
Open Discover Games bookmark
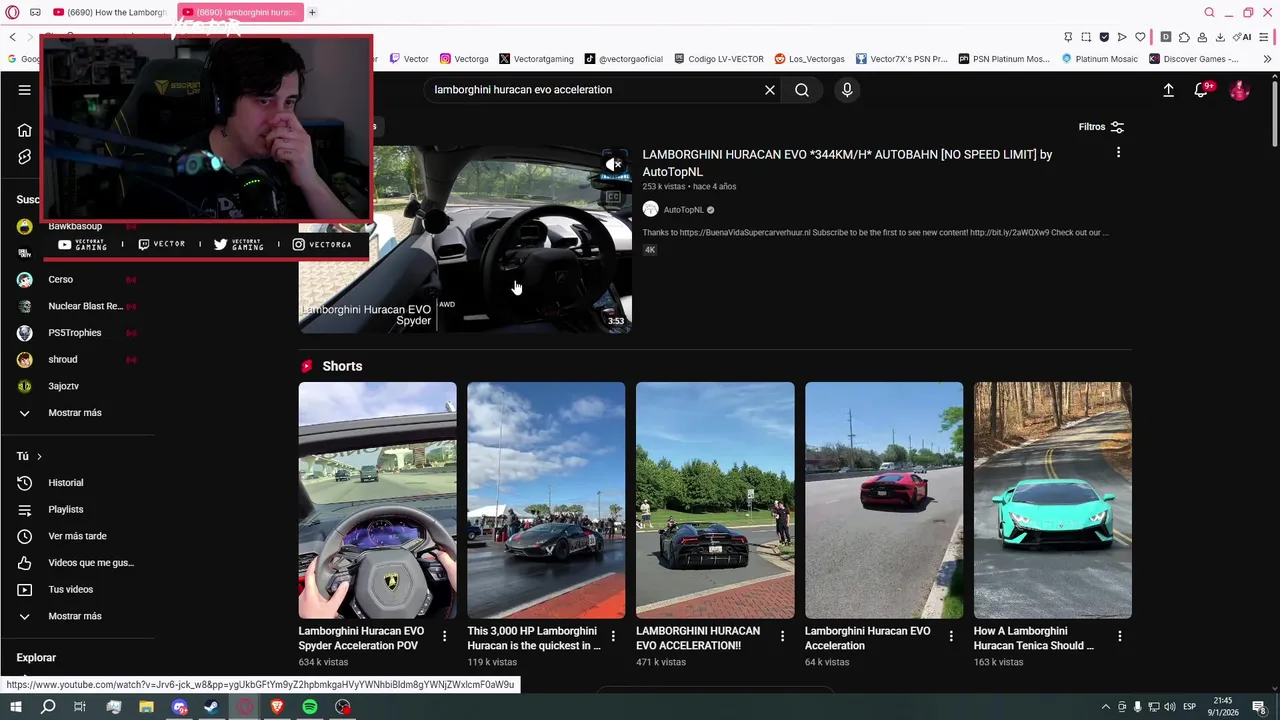1194,59
